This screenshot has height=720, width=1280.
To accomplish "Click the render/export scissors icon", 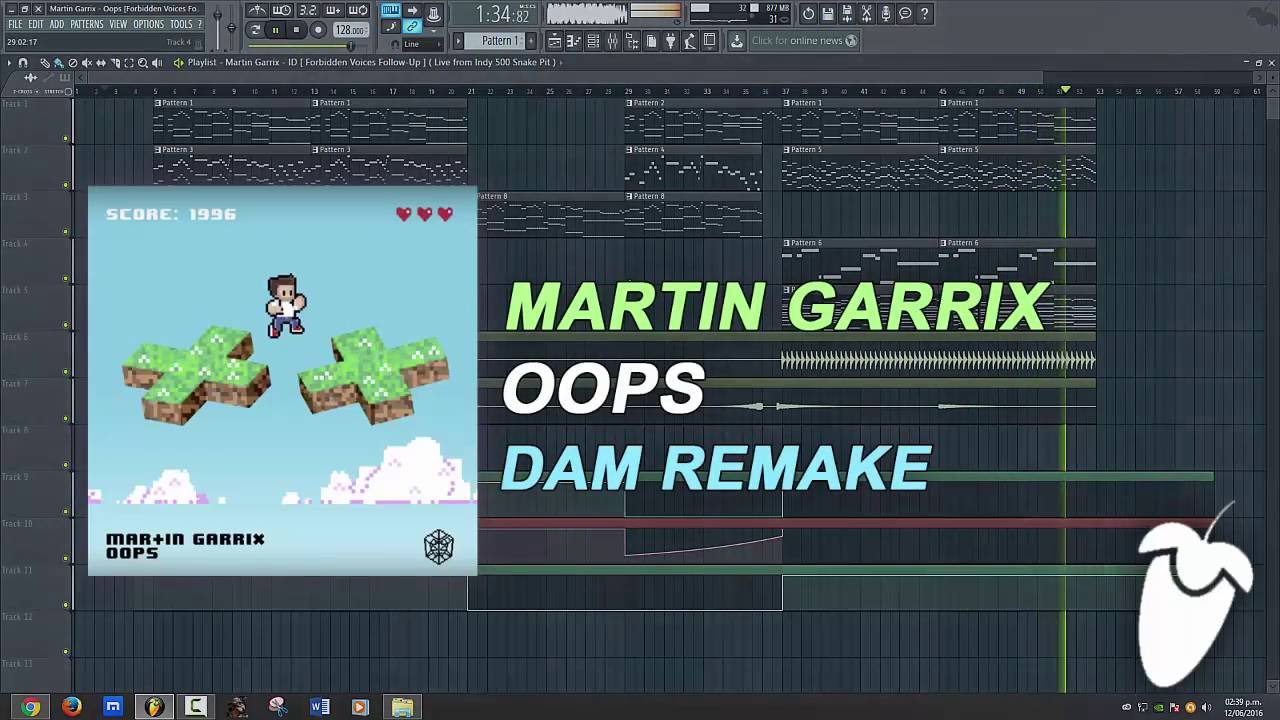I will pyautogui.click(x=867, y=14).
